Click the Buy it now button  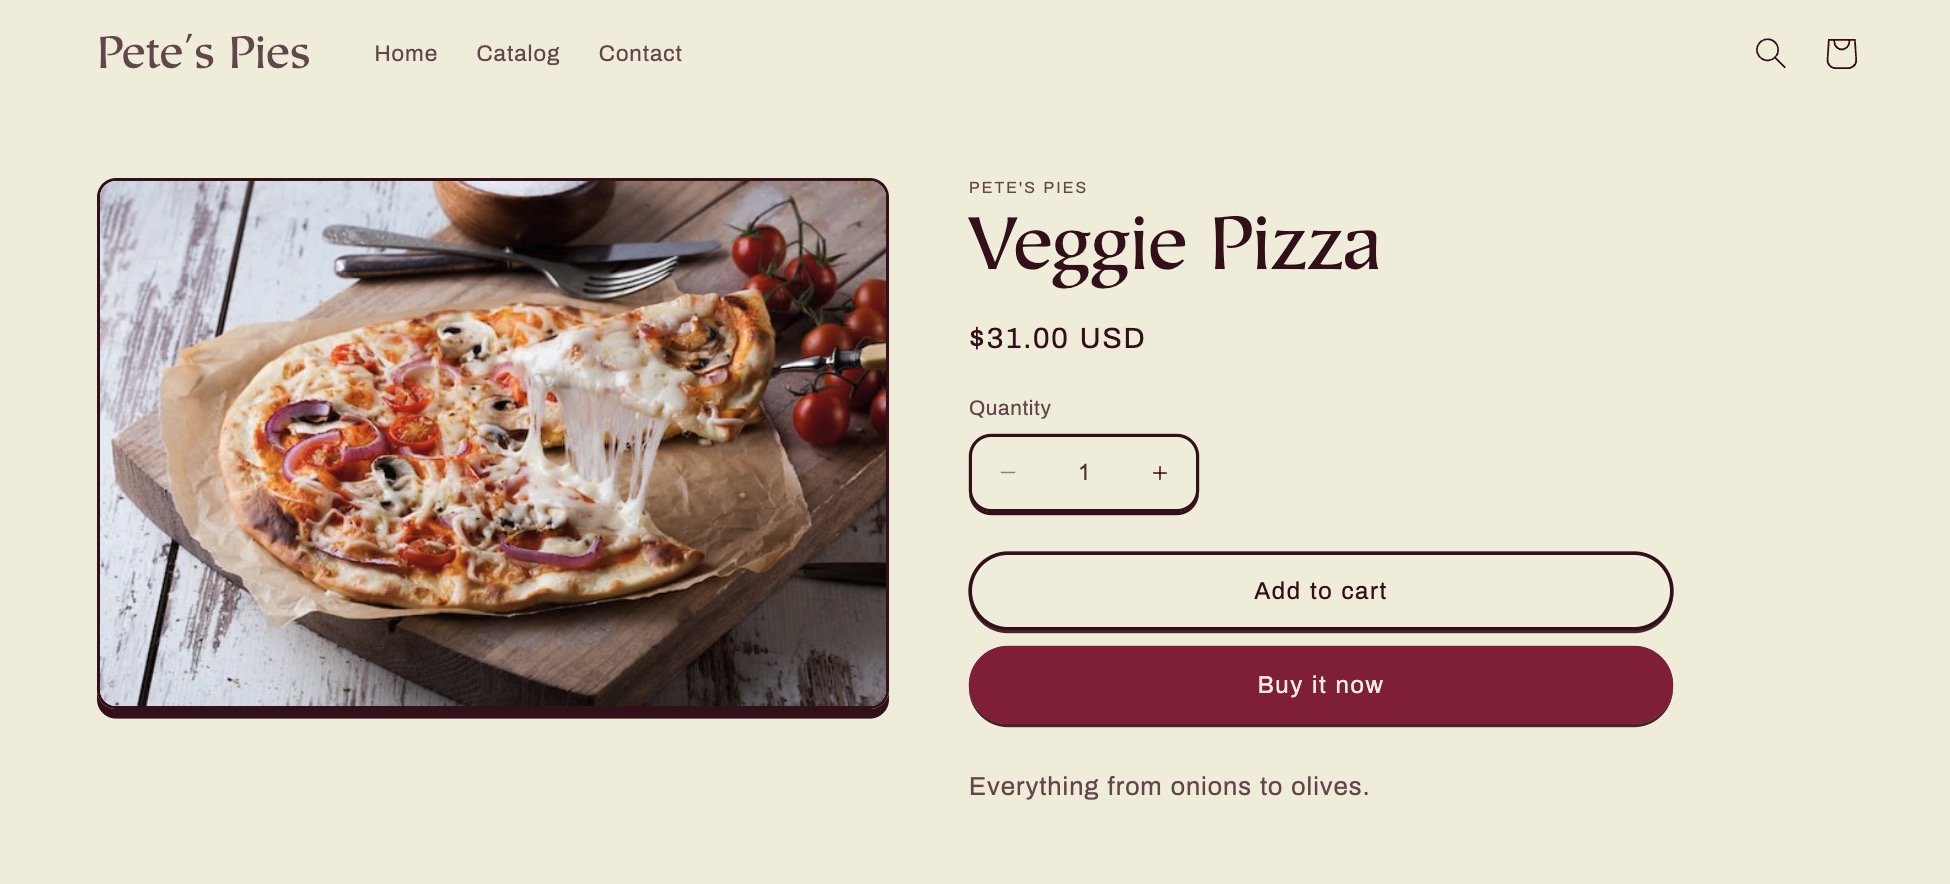coord(1320,685)
